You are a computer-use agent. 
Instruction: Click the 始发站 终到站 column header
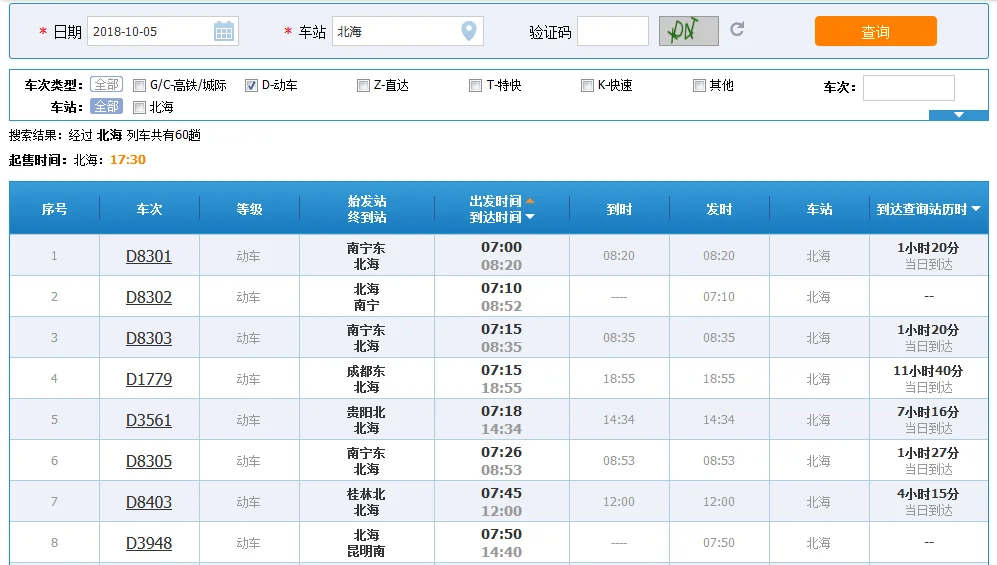(367, 208)
